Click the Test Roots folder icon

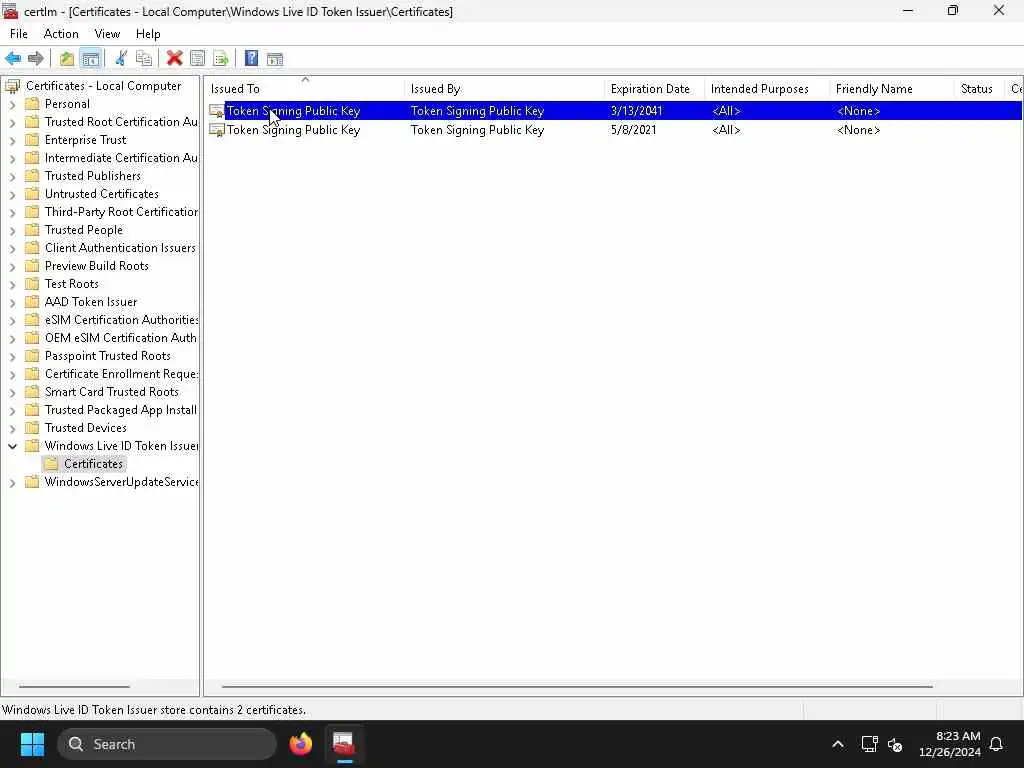32,283
